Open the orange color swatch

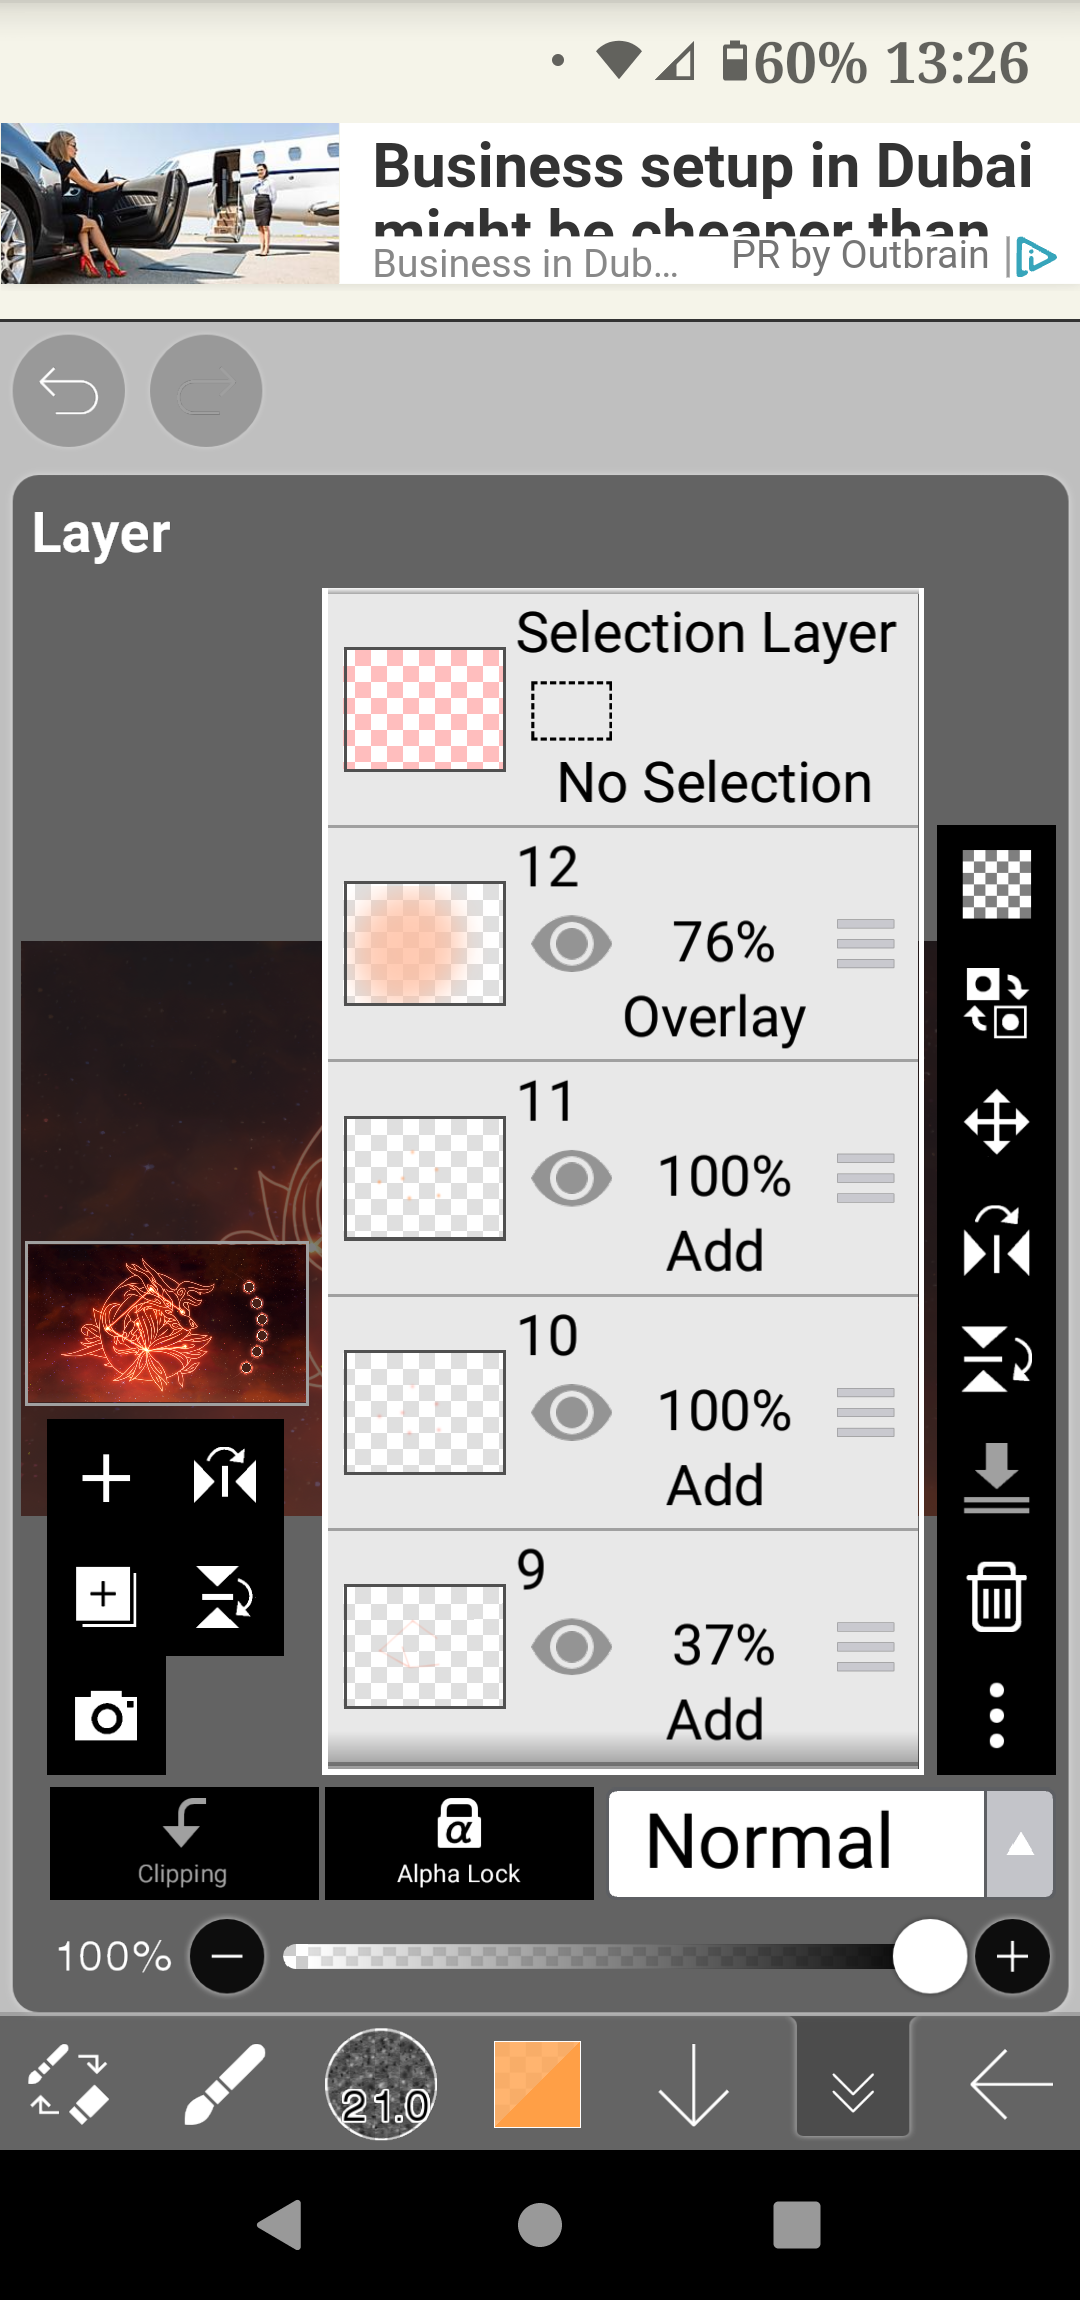pos(537,2084)
